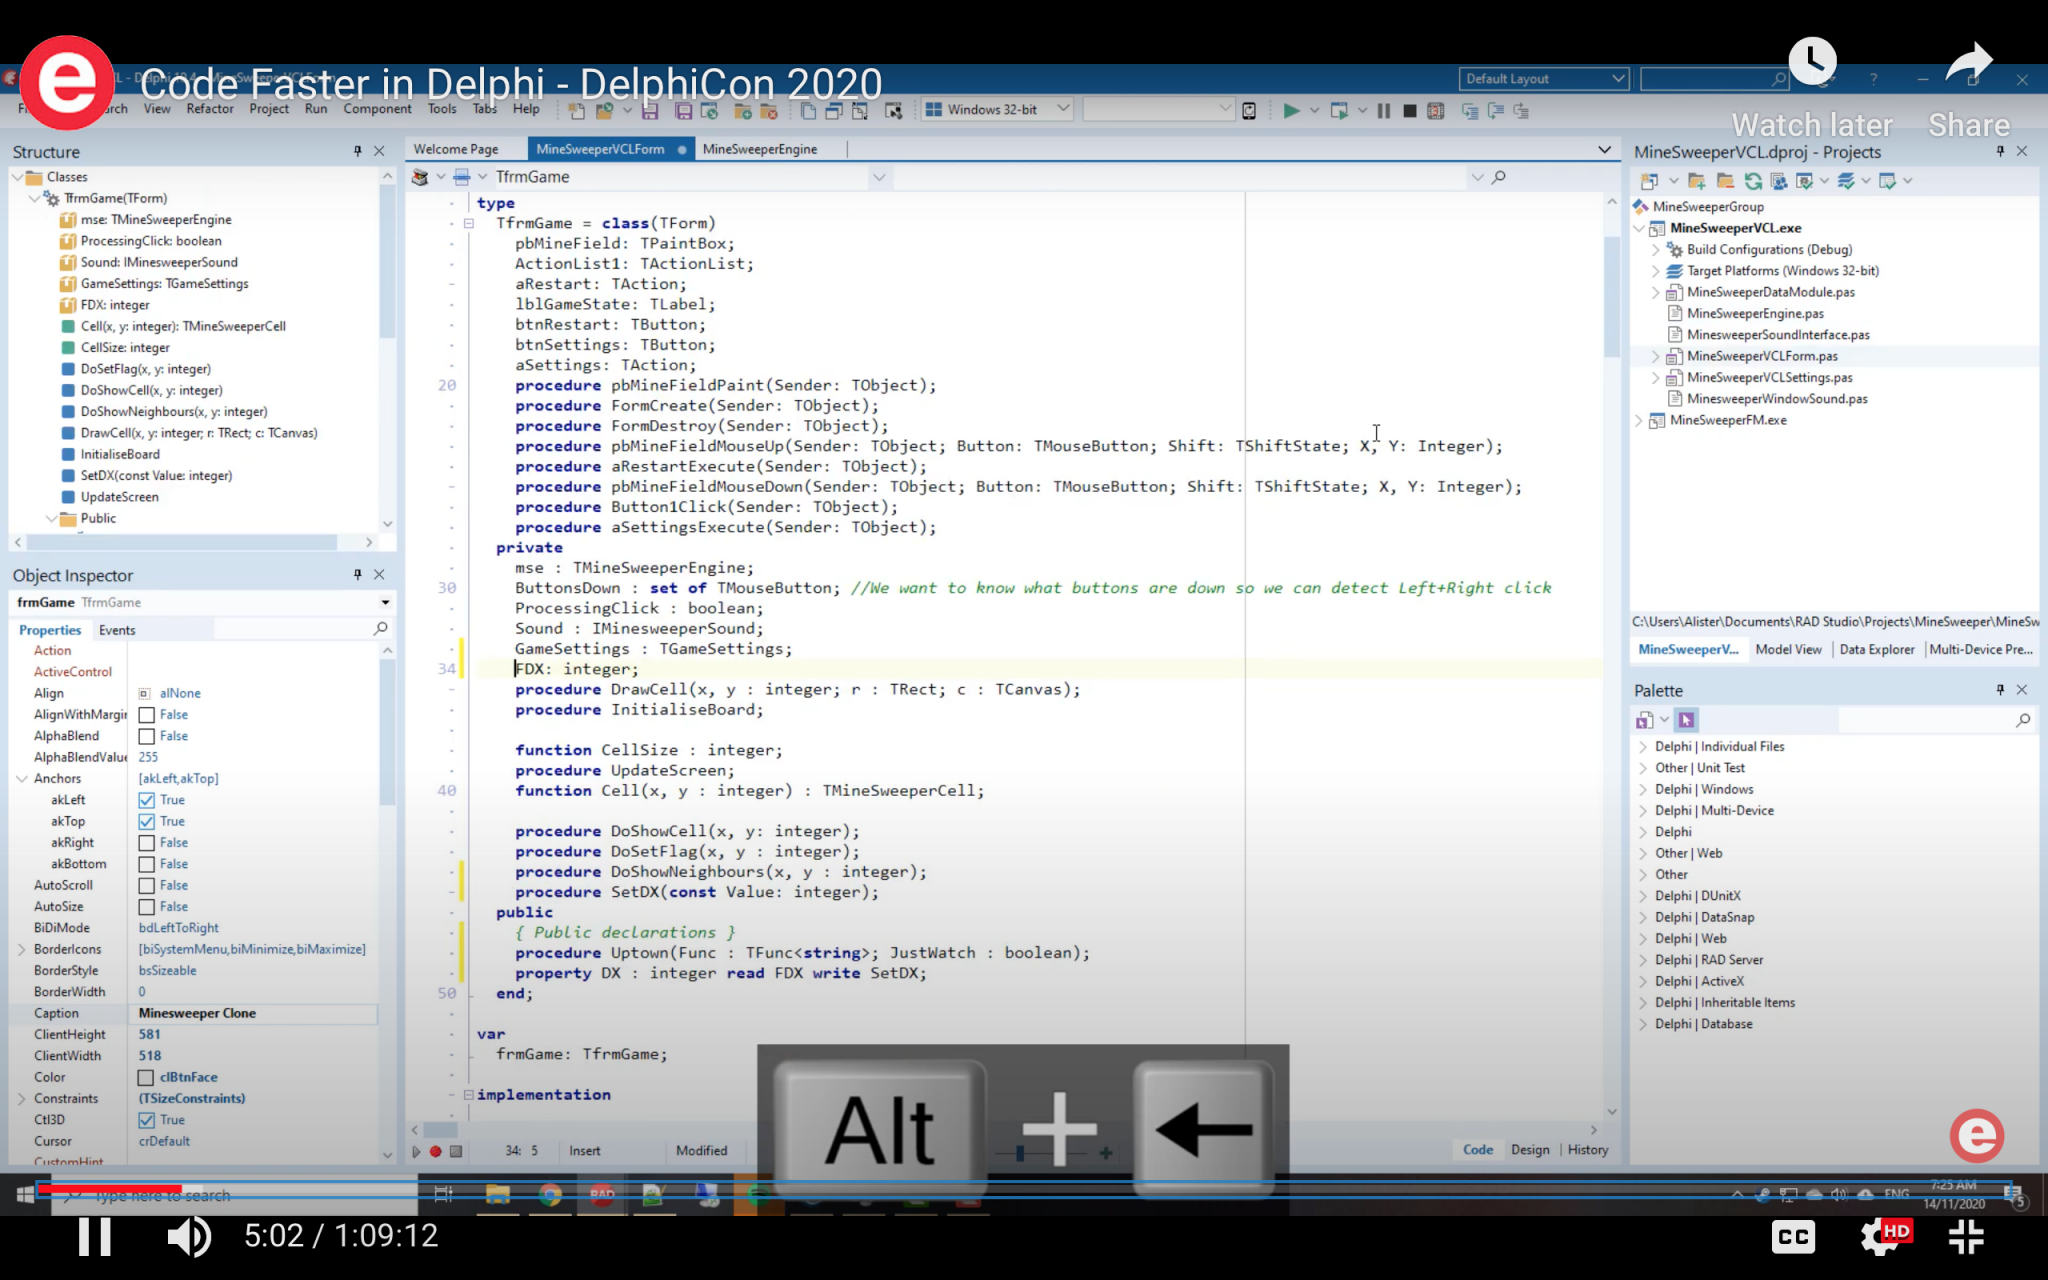
Task: Click the Run button on the toolbar
Action: coord(1292,112)
